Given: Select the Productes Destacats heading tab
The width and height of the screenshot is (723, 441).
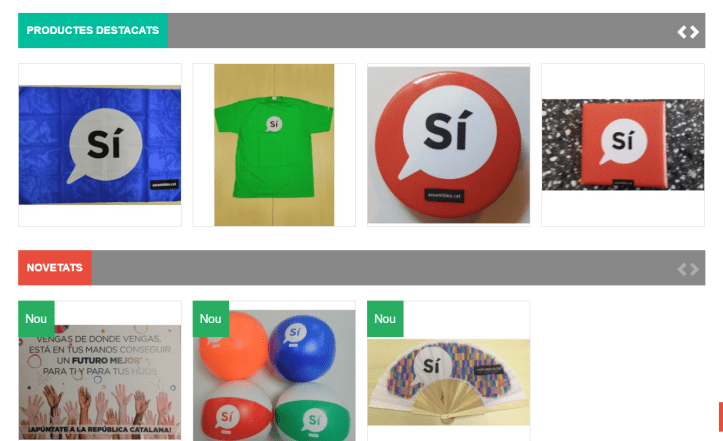Looking at the screenshot, I should [x=93, y=30].
